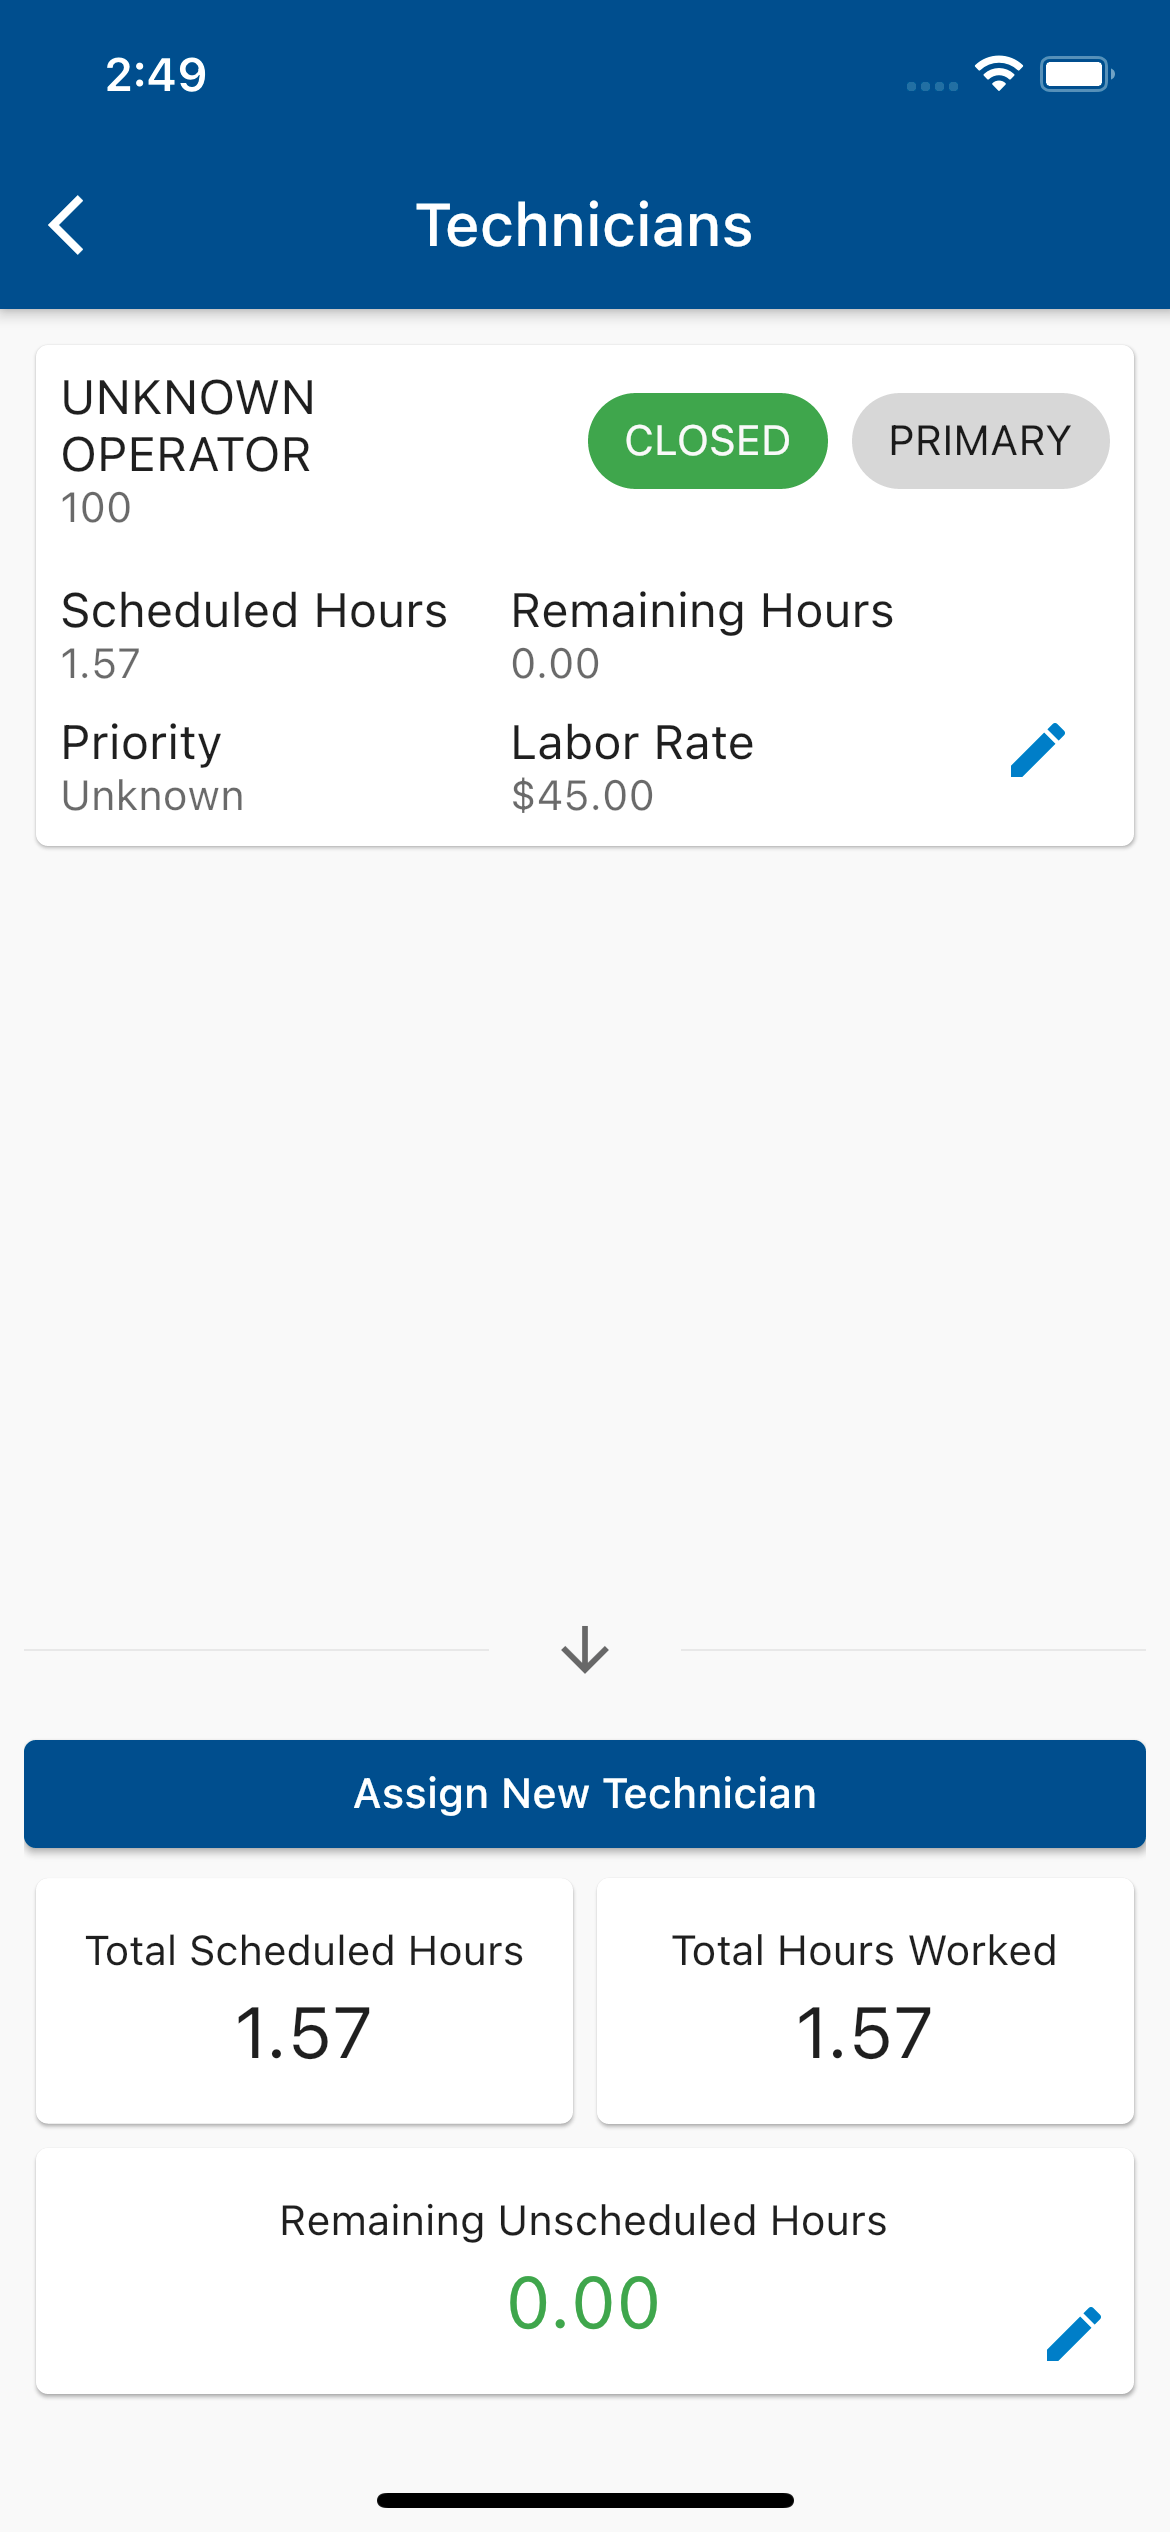
Task: Tap the Labor Rate $45.00 value
Action: [582, 796]
